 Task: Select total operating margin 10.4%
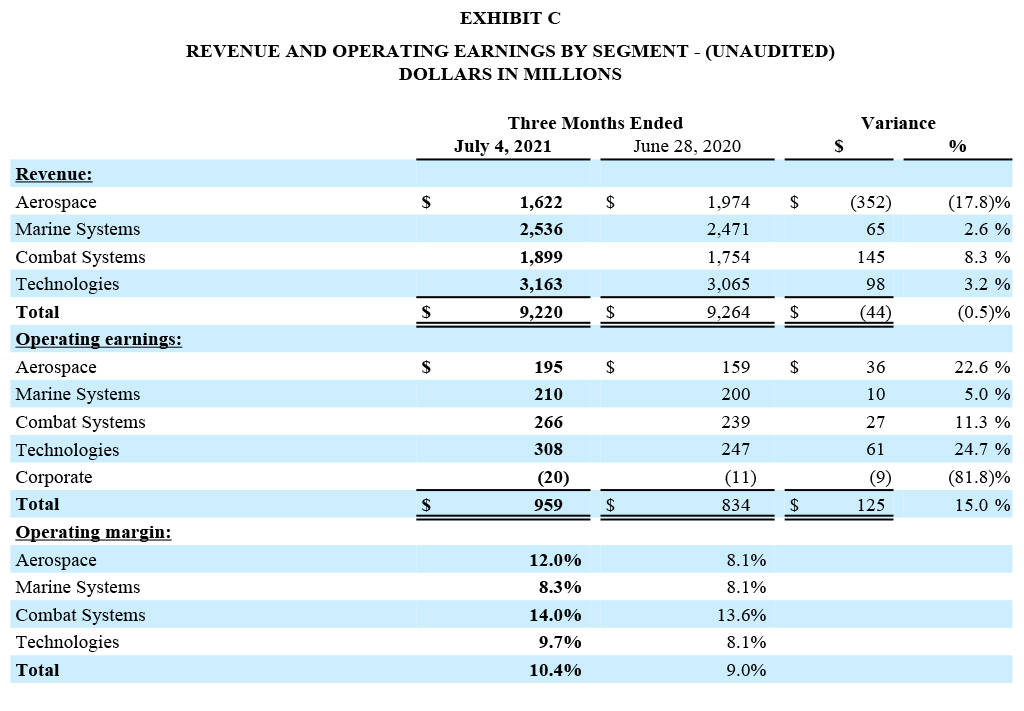point(555,671)
